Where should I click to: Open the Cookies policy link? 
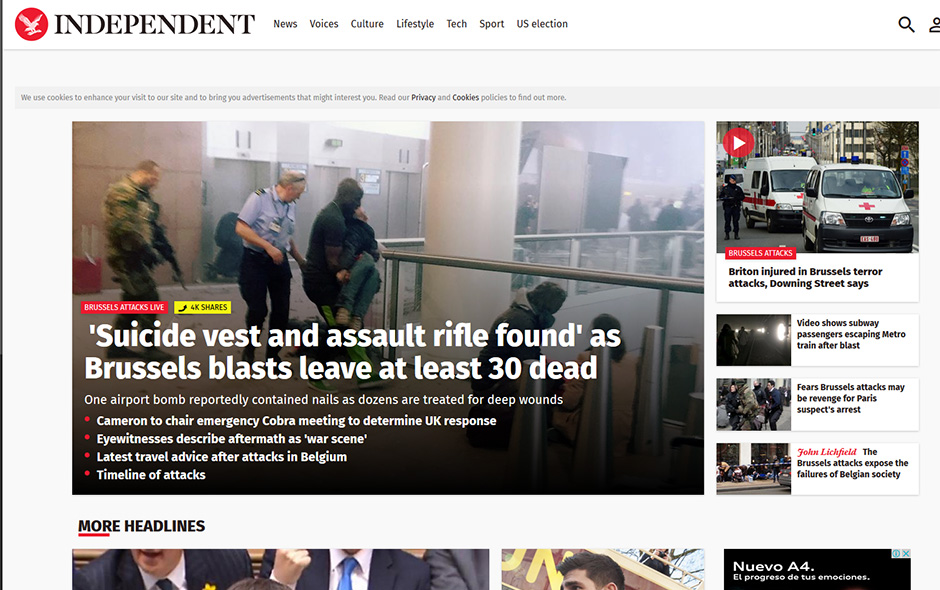[x=465, y=97]
